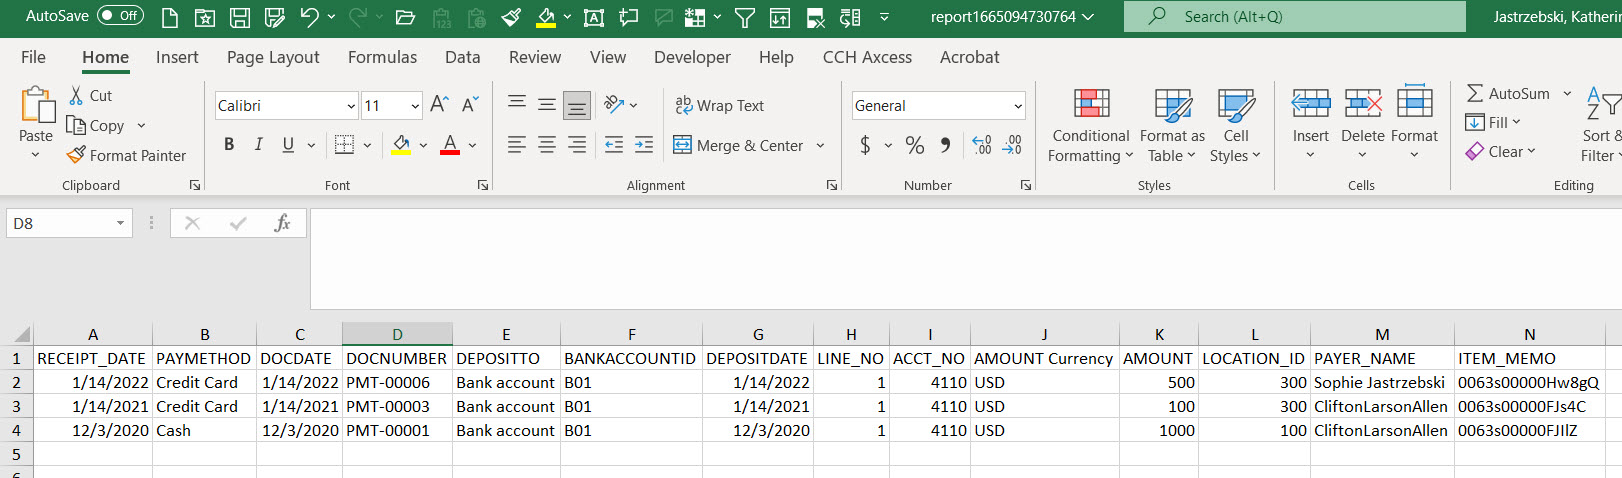Open the Formulas ribbon tab
Image resolution: width=1622 pixels, height=478 pixels.
[x=382, y=57]
